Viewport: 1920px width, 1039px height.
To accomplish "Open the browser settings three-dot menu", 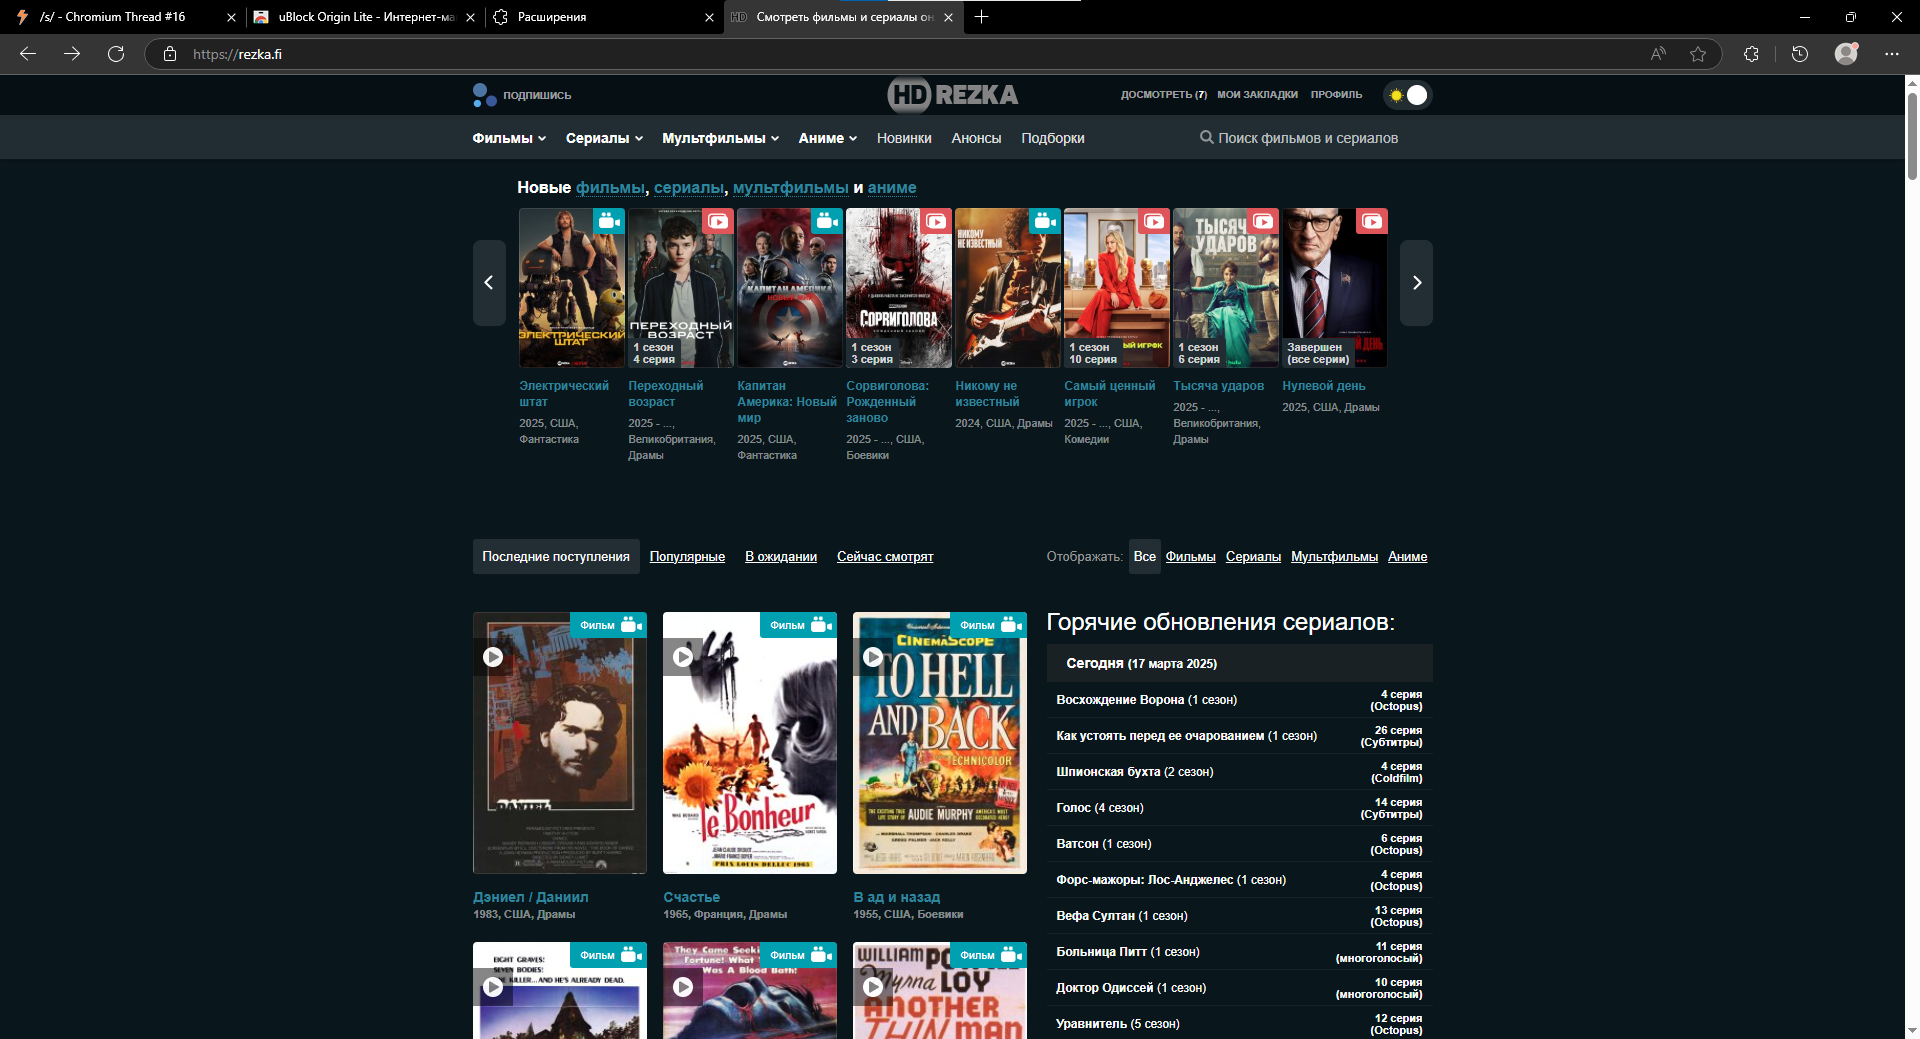I will pyautogui.click(x=1892, y=54).
